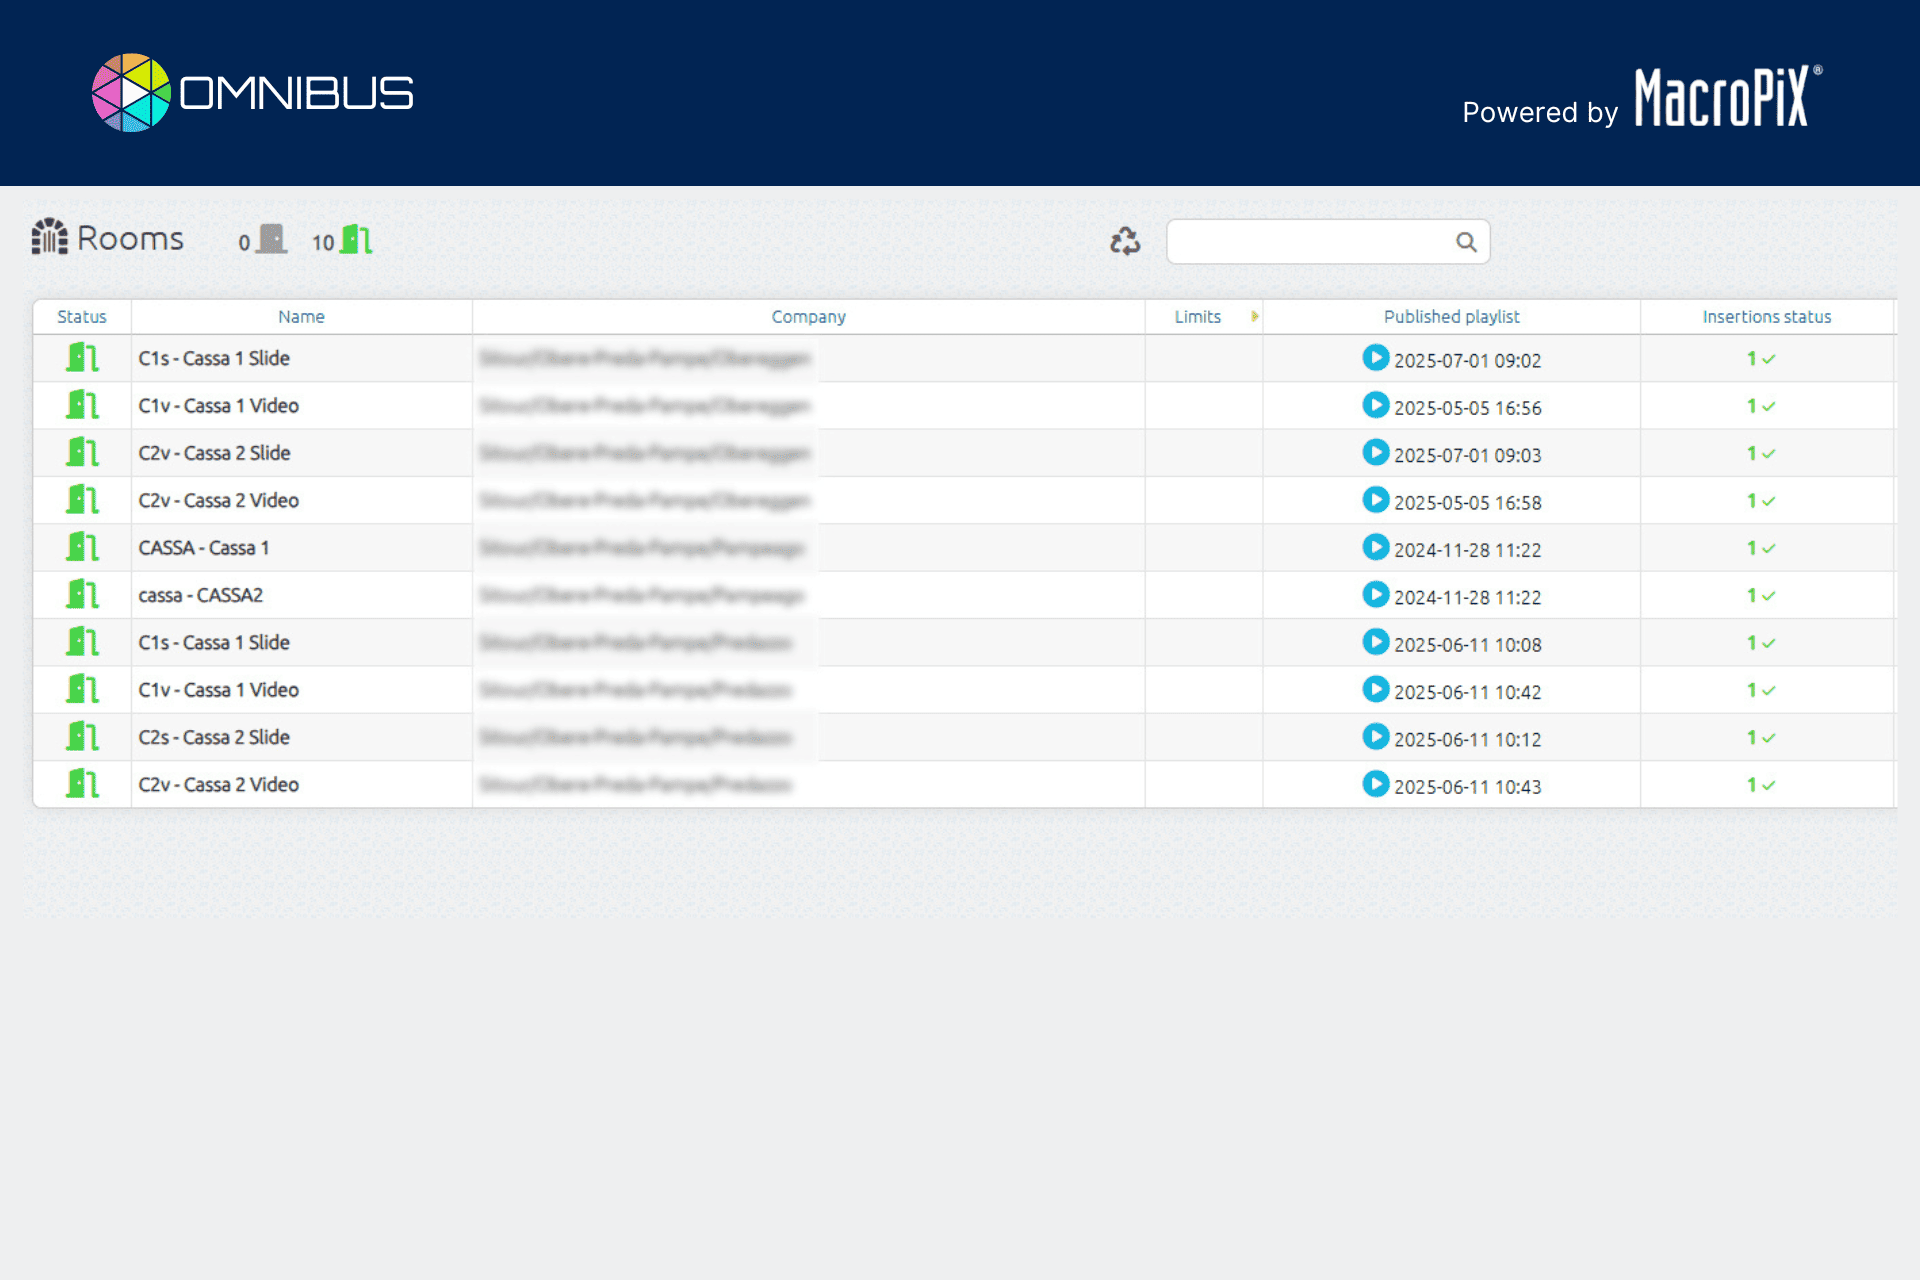
Task: Open C2v - Cassa 2 Slide room name
Action: pyautogui.click(x=214, y=453)
